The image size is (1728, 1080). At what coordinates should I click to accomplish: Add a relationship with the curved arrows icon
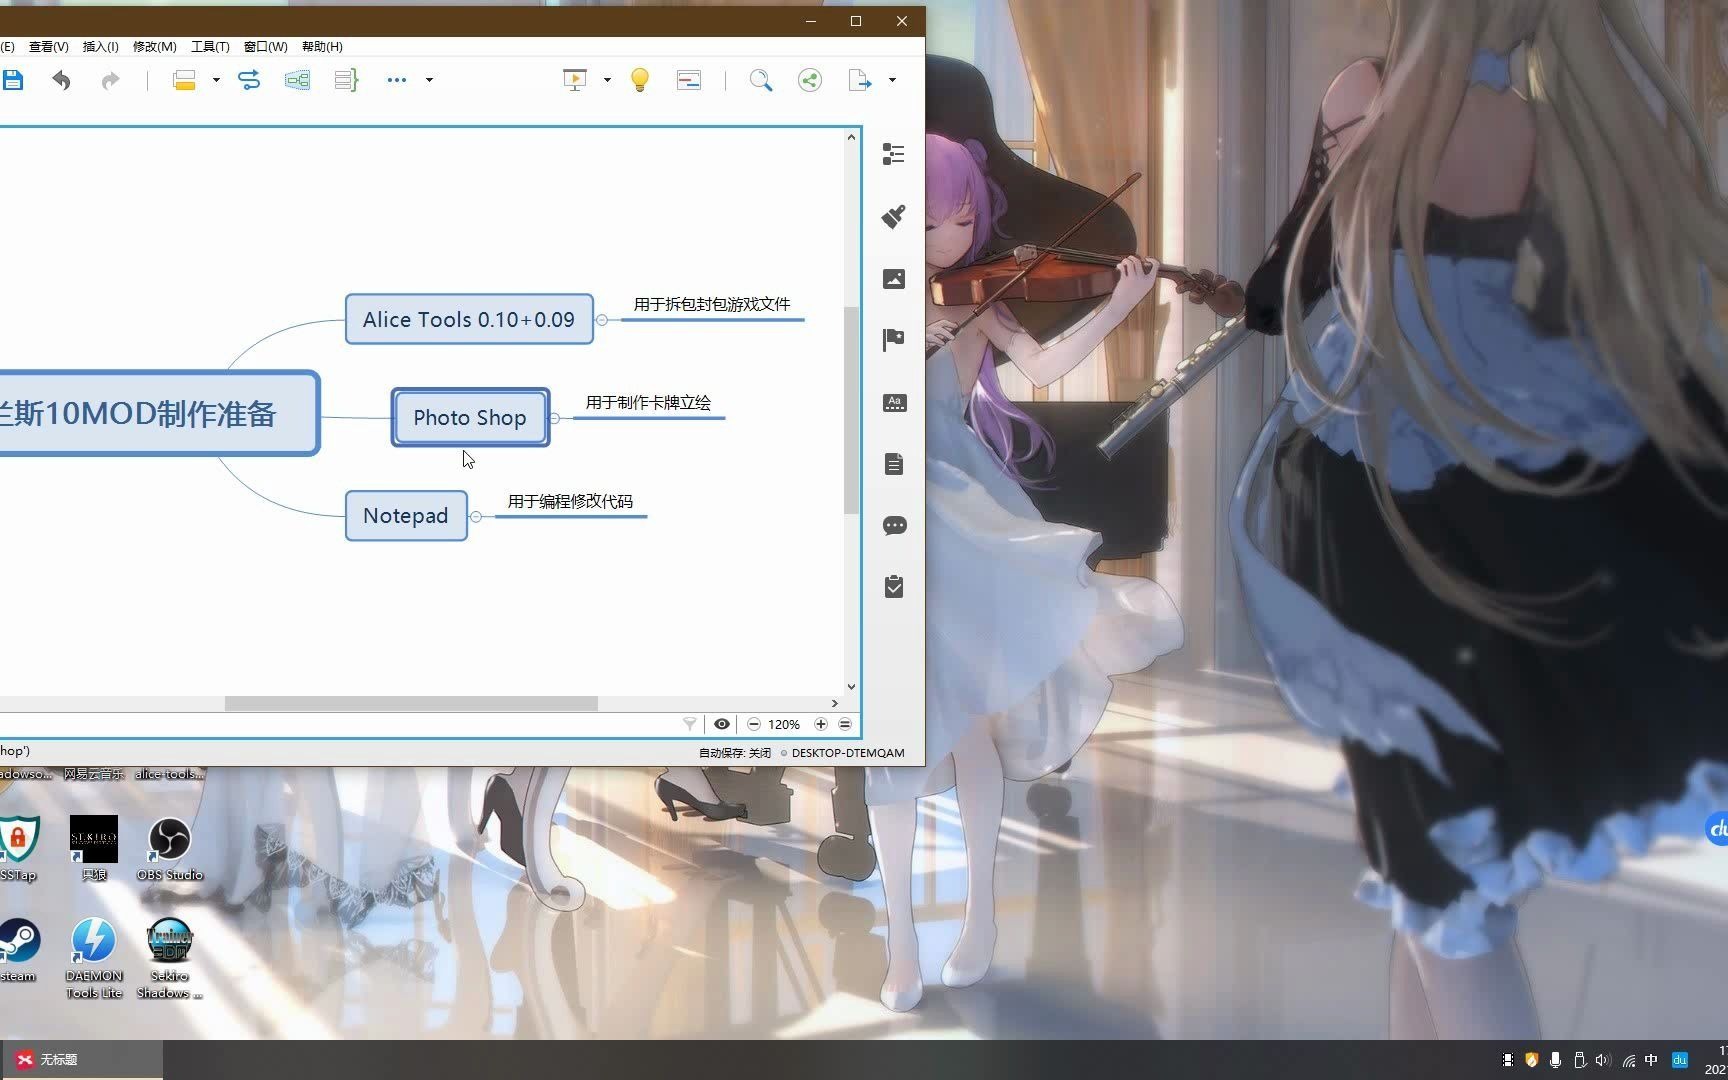click(x=249, y=80)
